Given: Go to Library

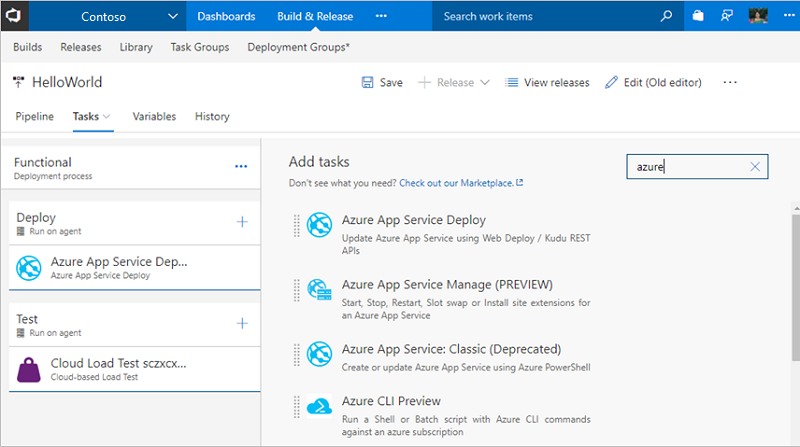Looking at the screenshot, I should (136, 47).
